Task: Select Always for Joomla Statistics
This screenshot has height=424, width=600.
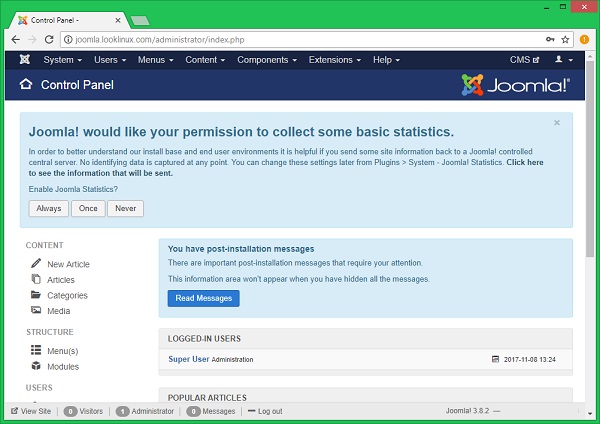Action: [x=49, y=208]
